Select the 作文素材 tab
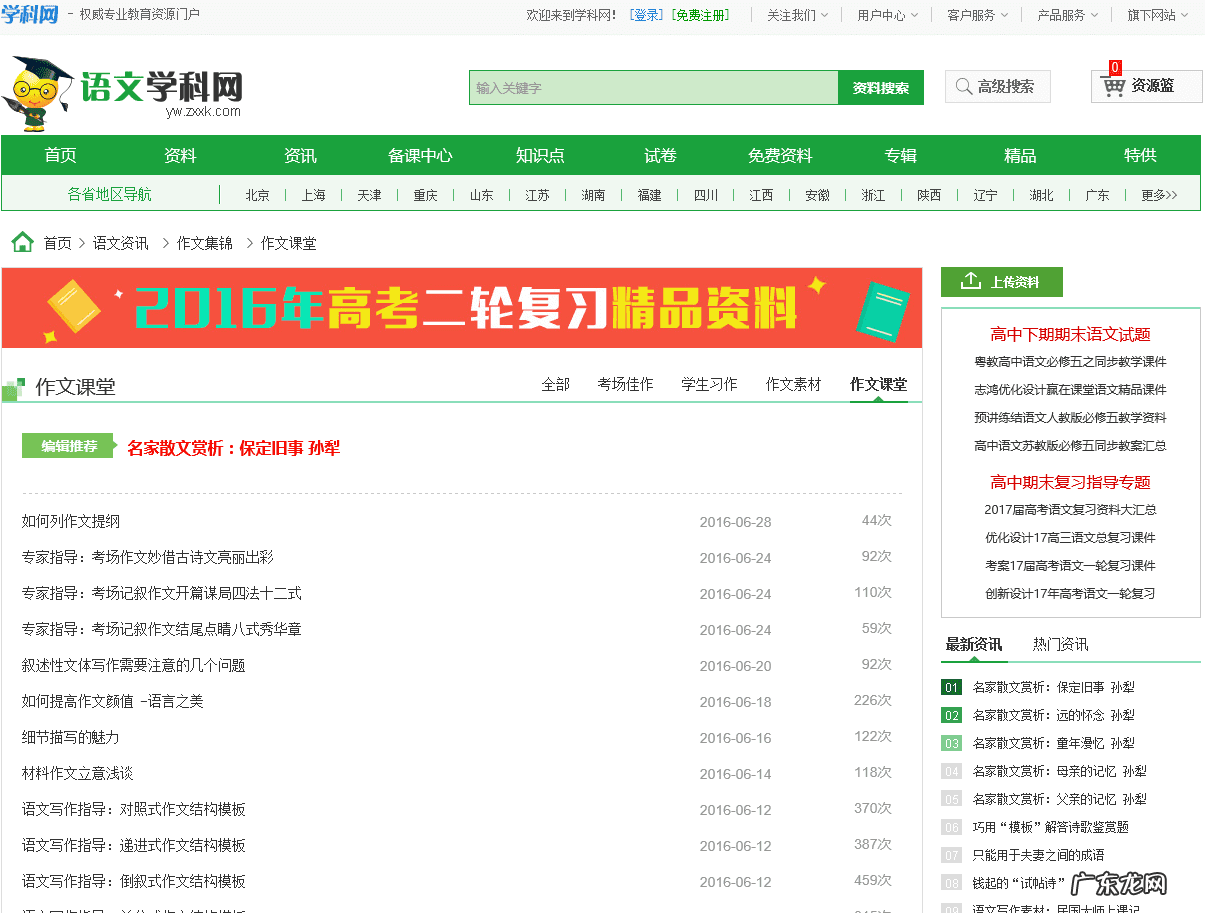 coord(793,383)
